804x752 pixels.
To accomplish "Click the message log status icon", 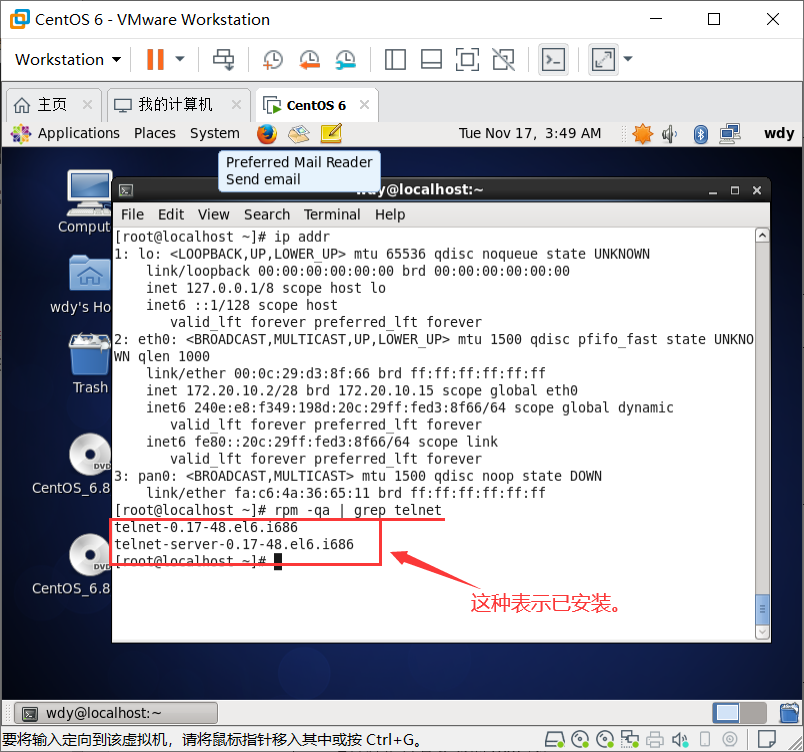I will tap(767, 739).
